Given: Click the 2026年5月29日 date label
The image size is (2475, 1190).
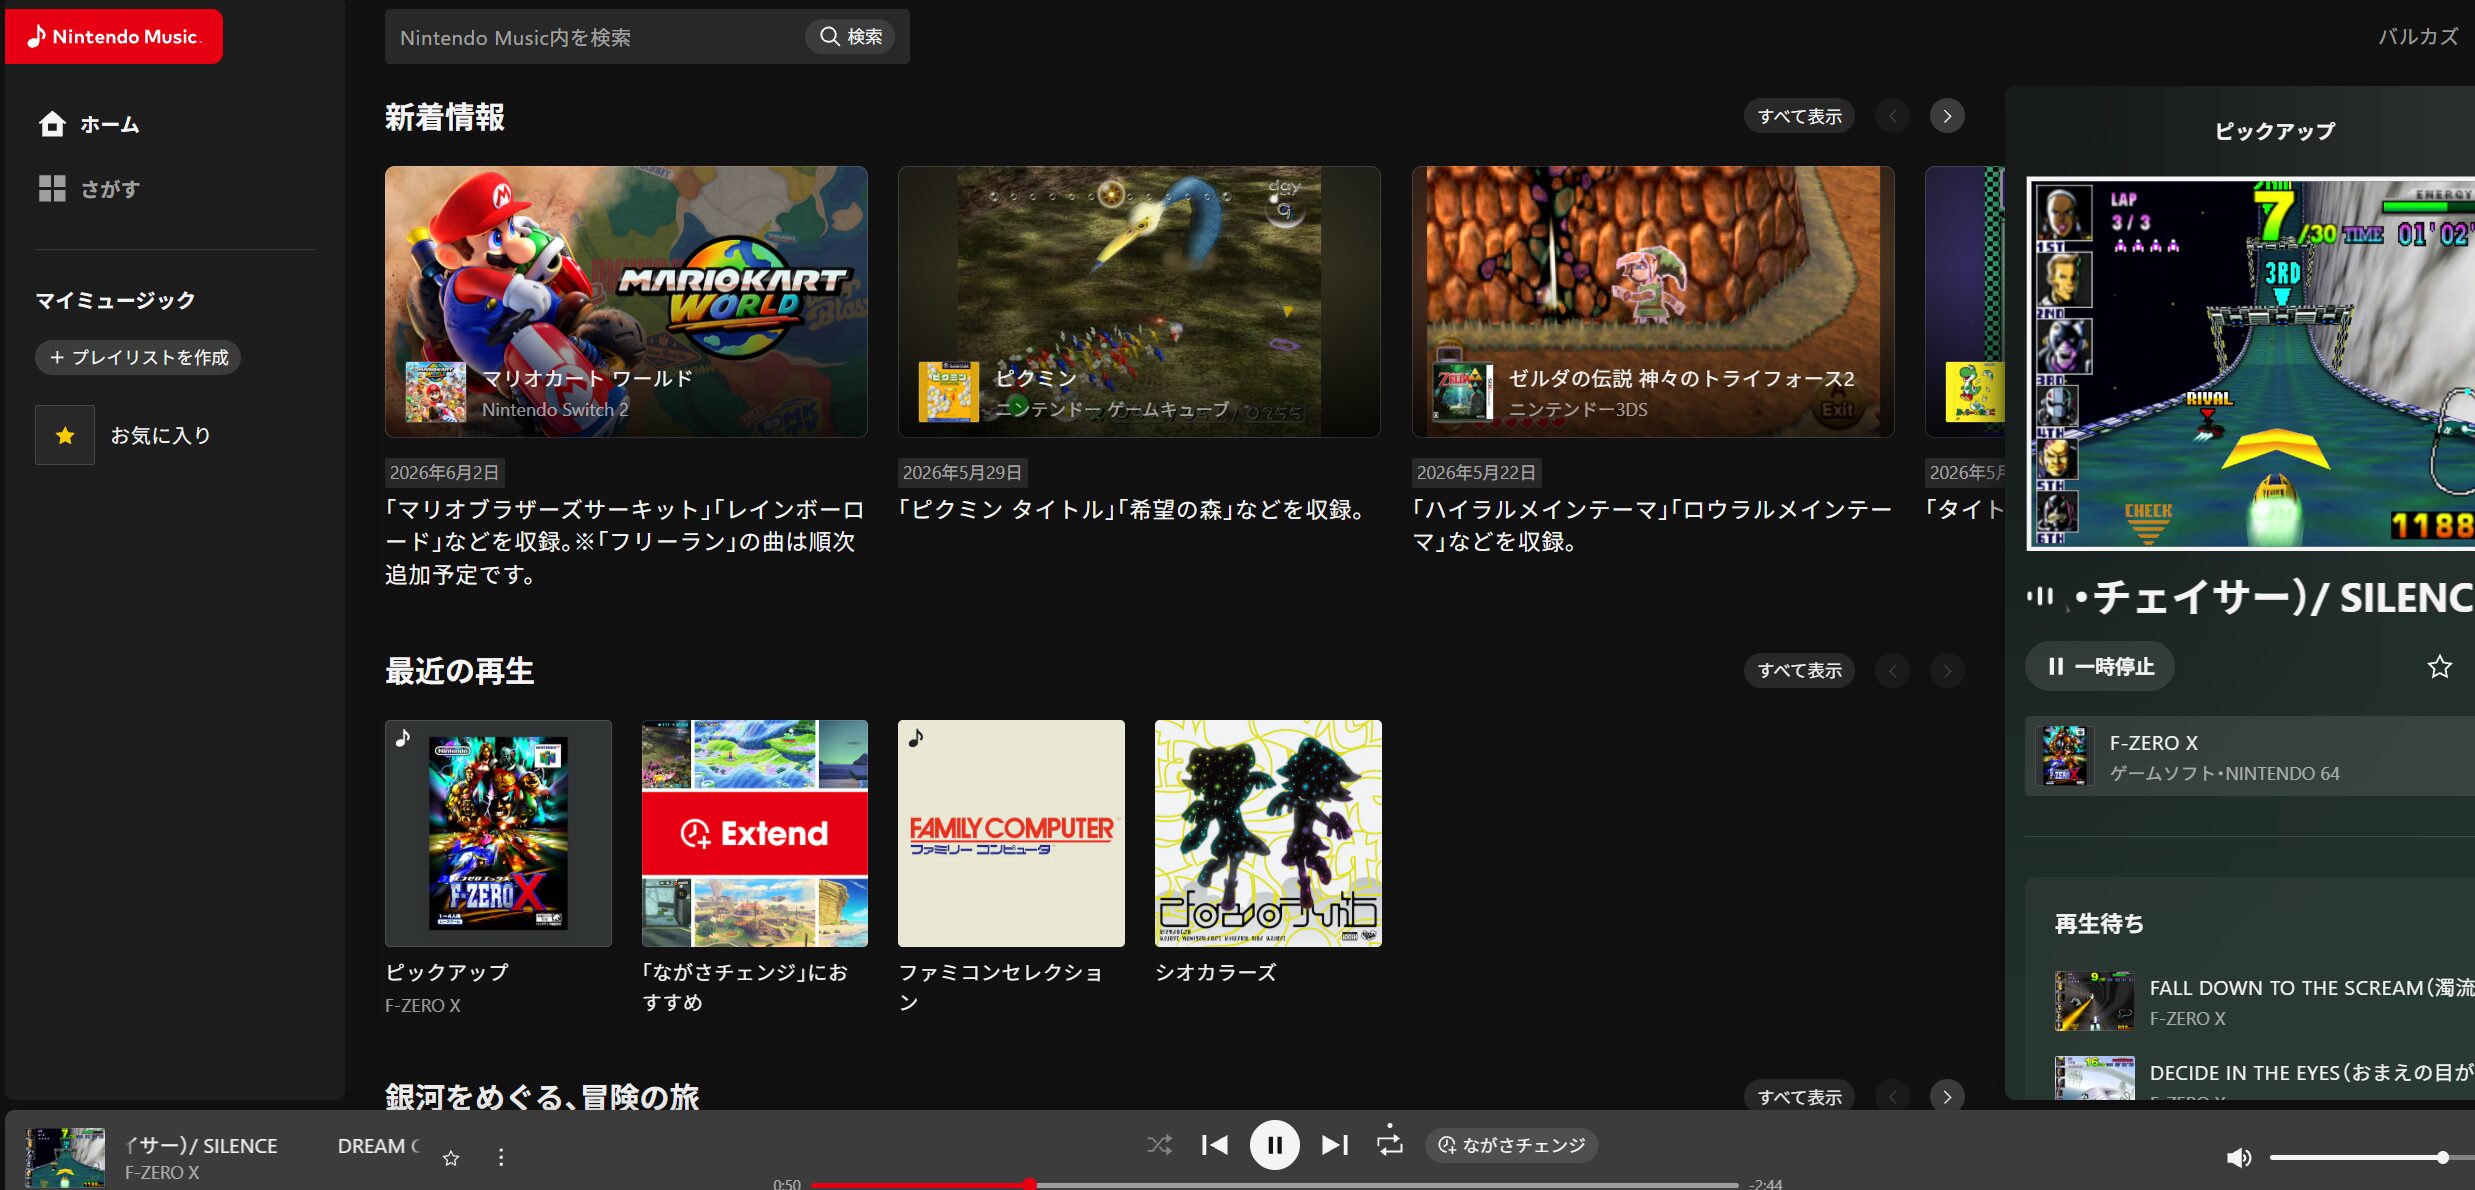Looking at the screenshot, I should pyautogui.click(x=962, y=472).
